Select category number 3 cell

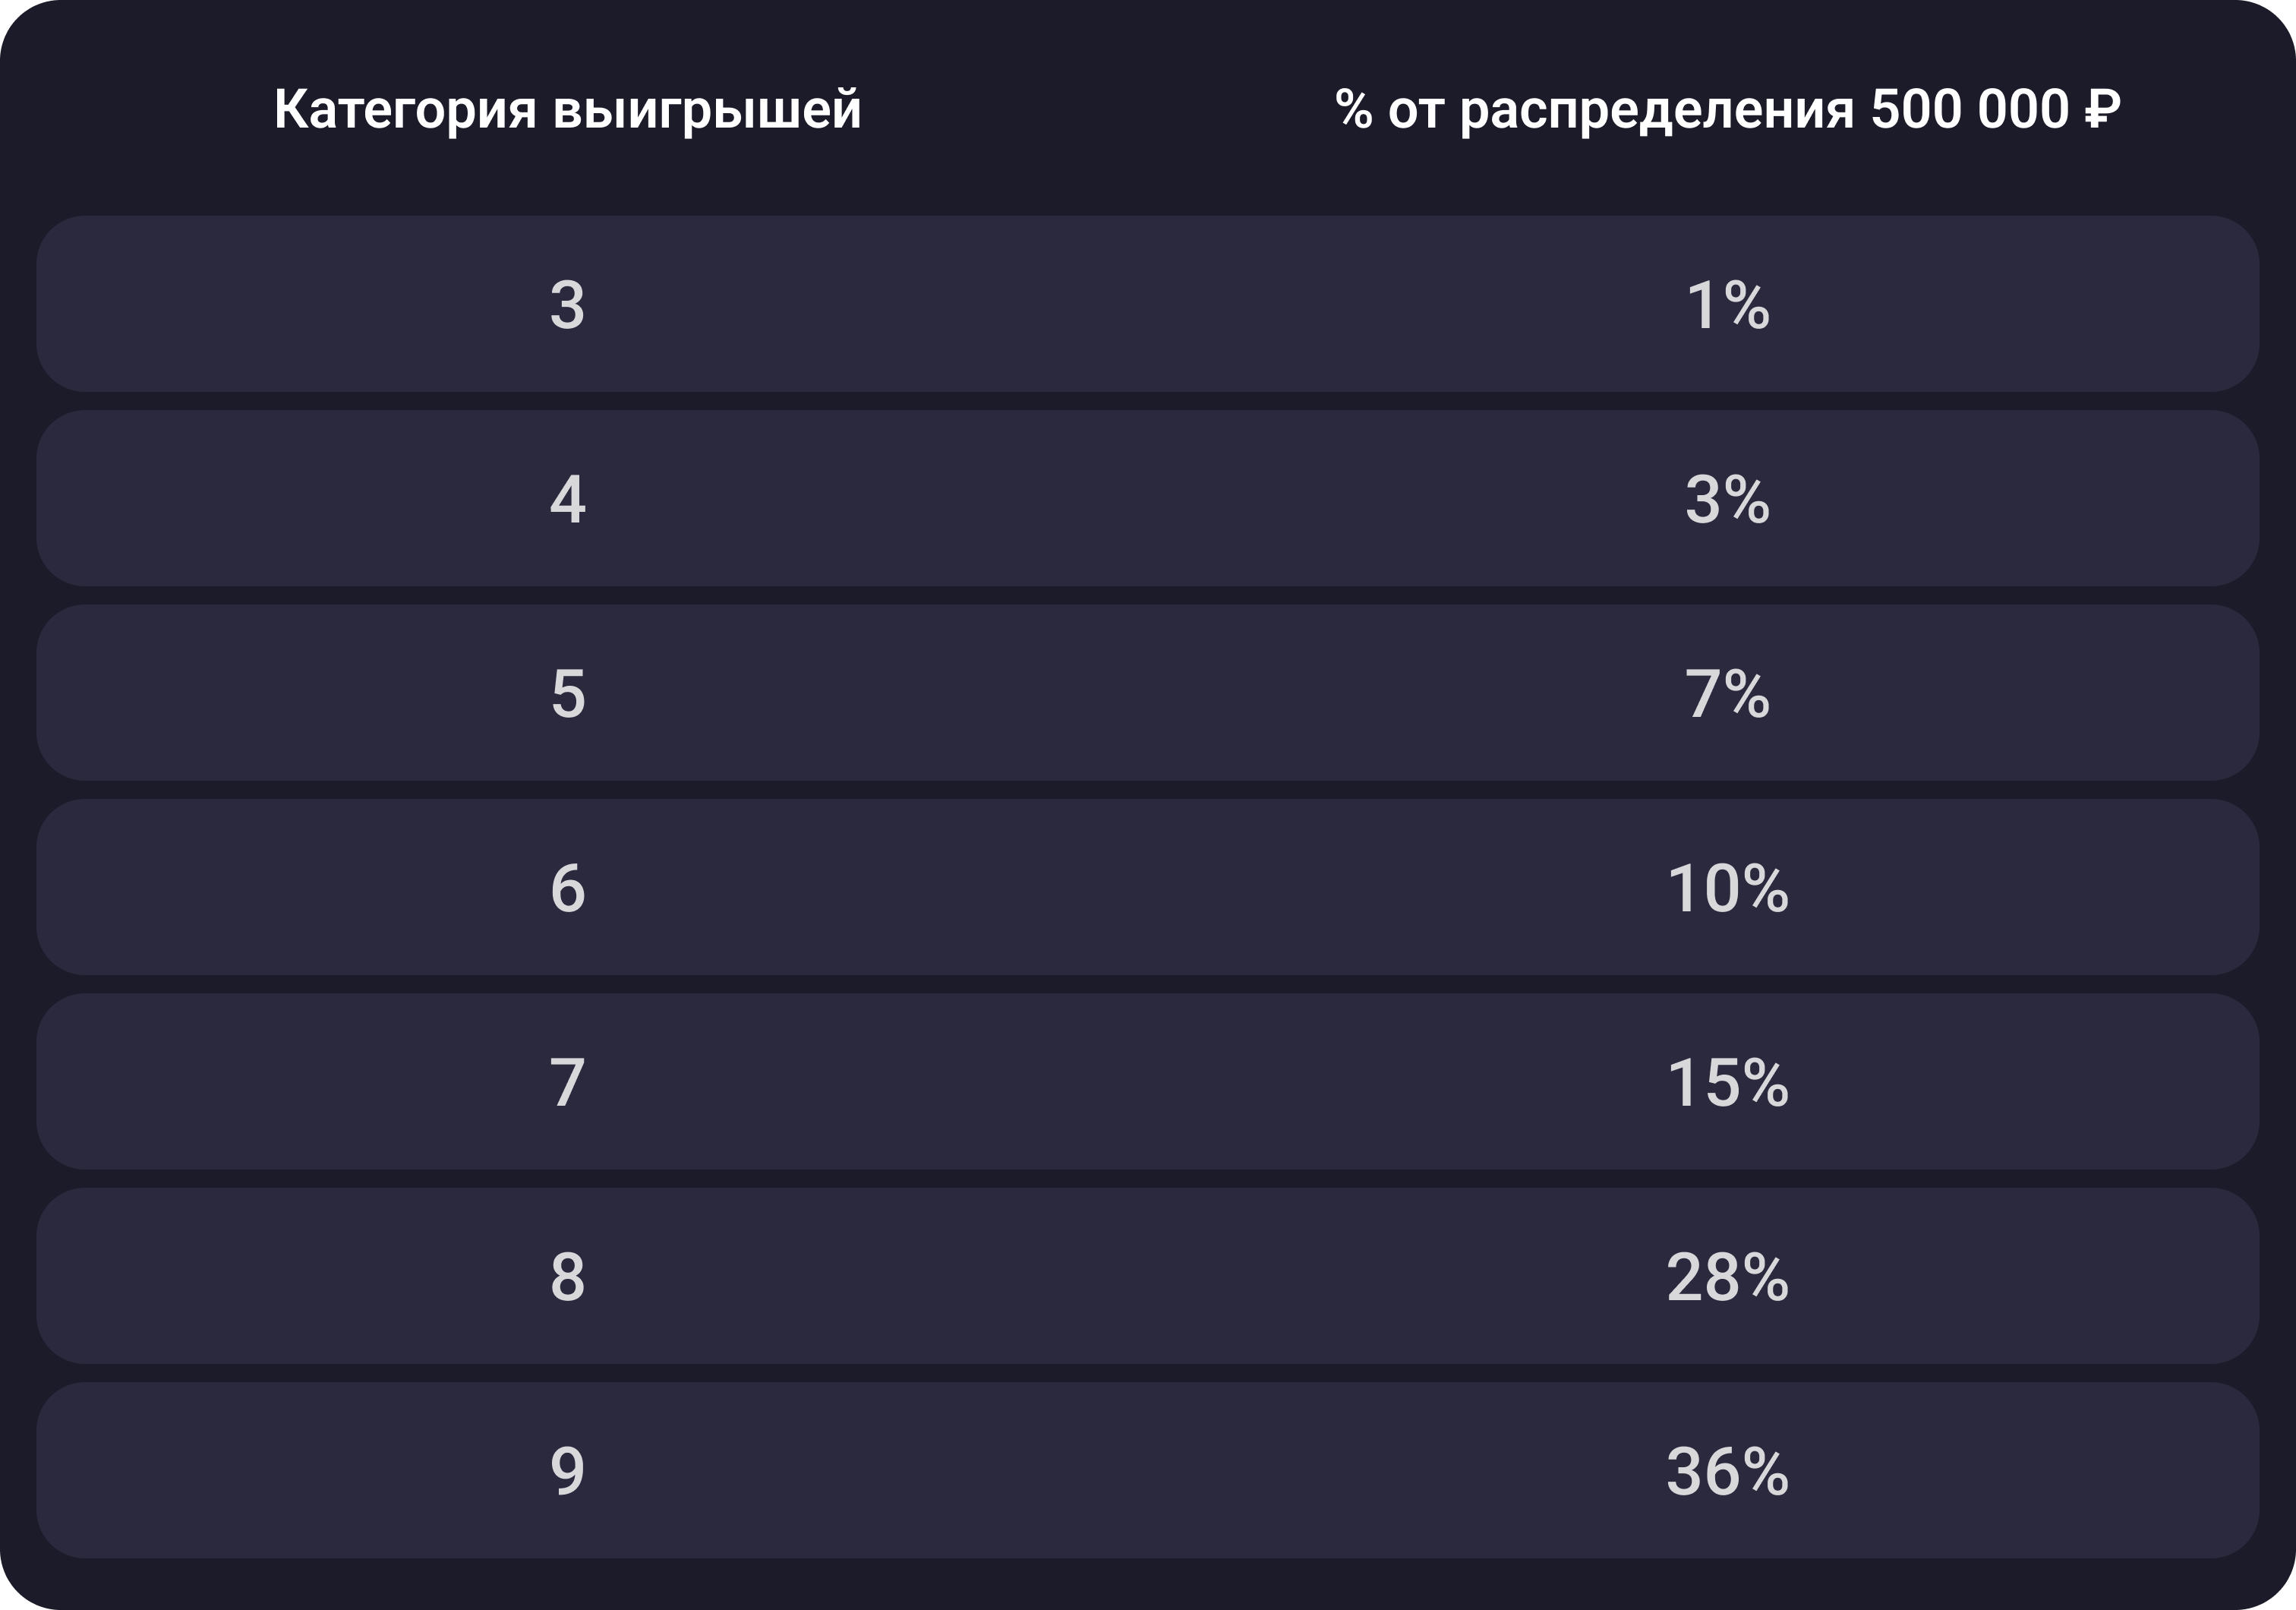click(567, 305)
